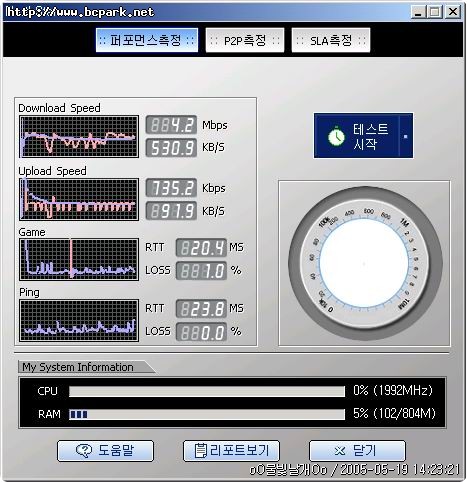The width and height of the screenshot is (467, 482).
Task: Click the stopwatch icon on test button
Action: [x=336, y=136]
